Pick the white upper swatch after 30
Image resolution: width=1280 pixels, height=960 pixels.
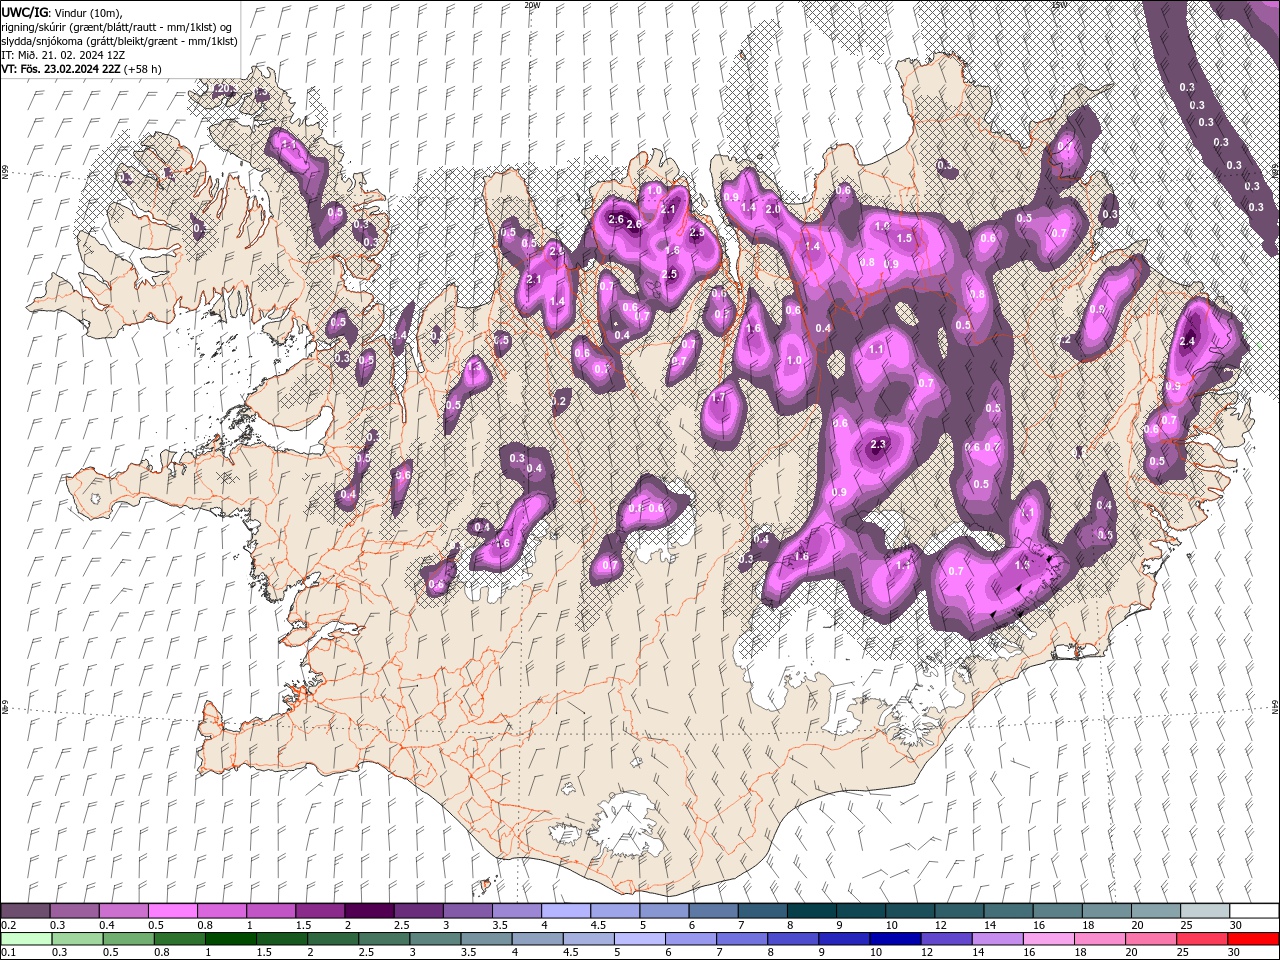(x=1254, y=911)
